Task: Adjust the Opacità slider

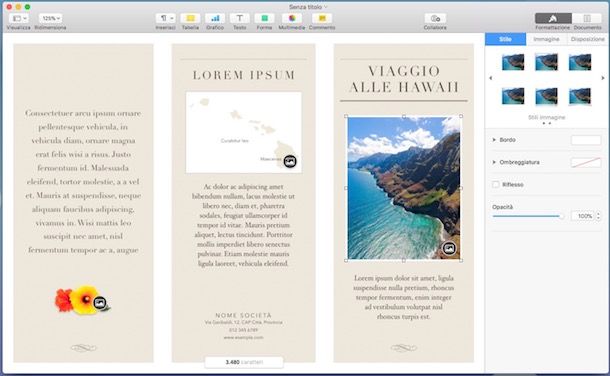Action: 528,216
